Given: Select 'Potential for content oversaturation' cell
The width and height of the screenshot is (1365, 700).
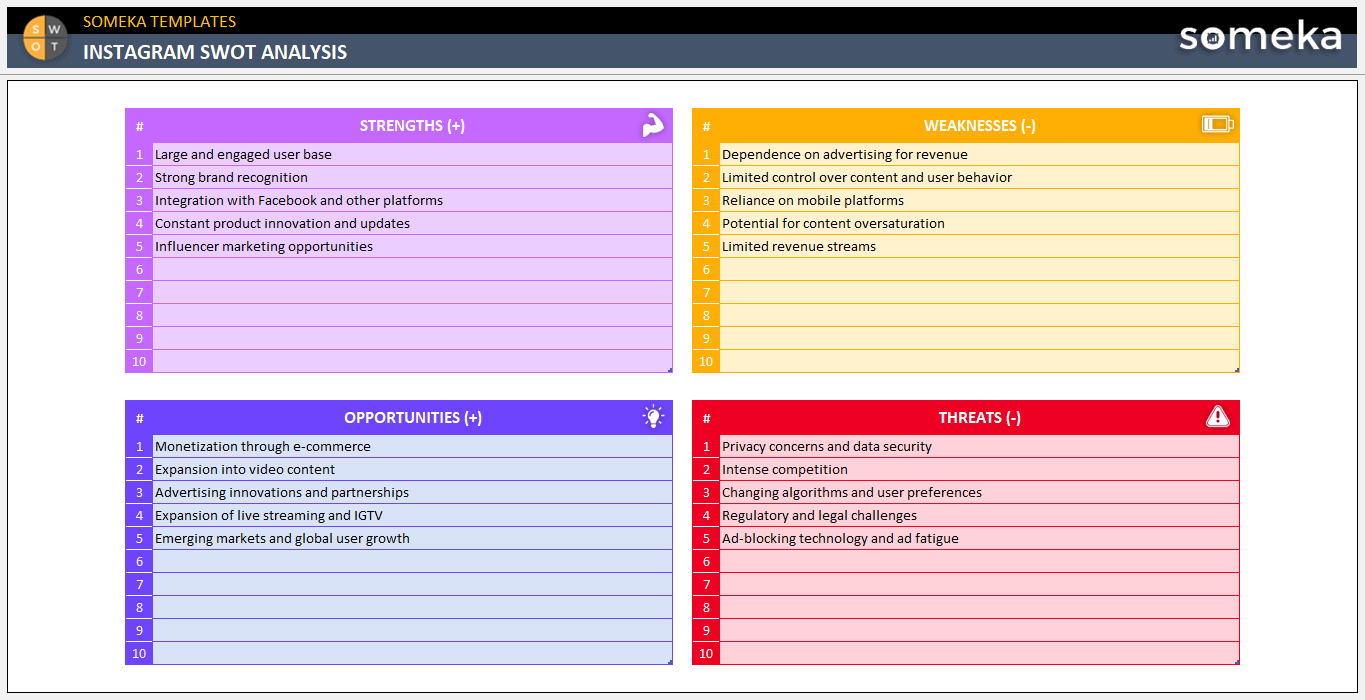Looking at the screenshot, I should (979, 224).
